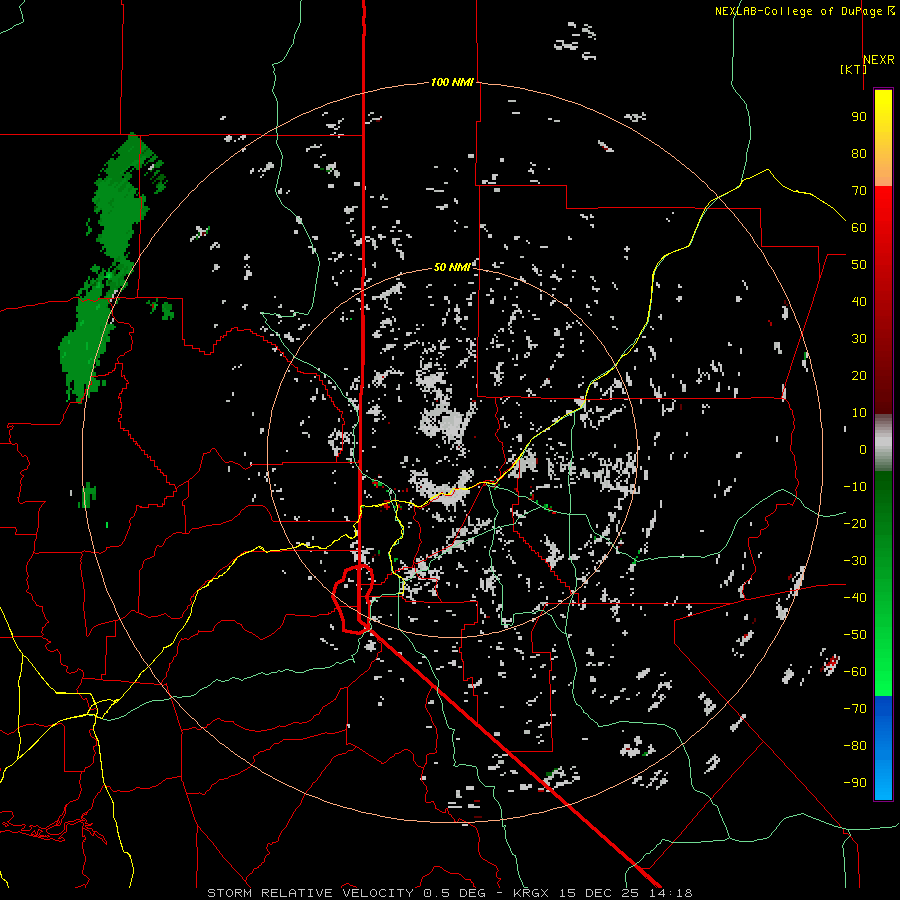Click the 30 value on the velocity scale

click(x=859, y=339)
